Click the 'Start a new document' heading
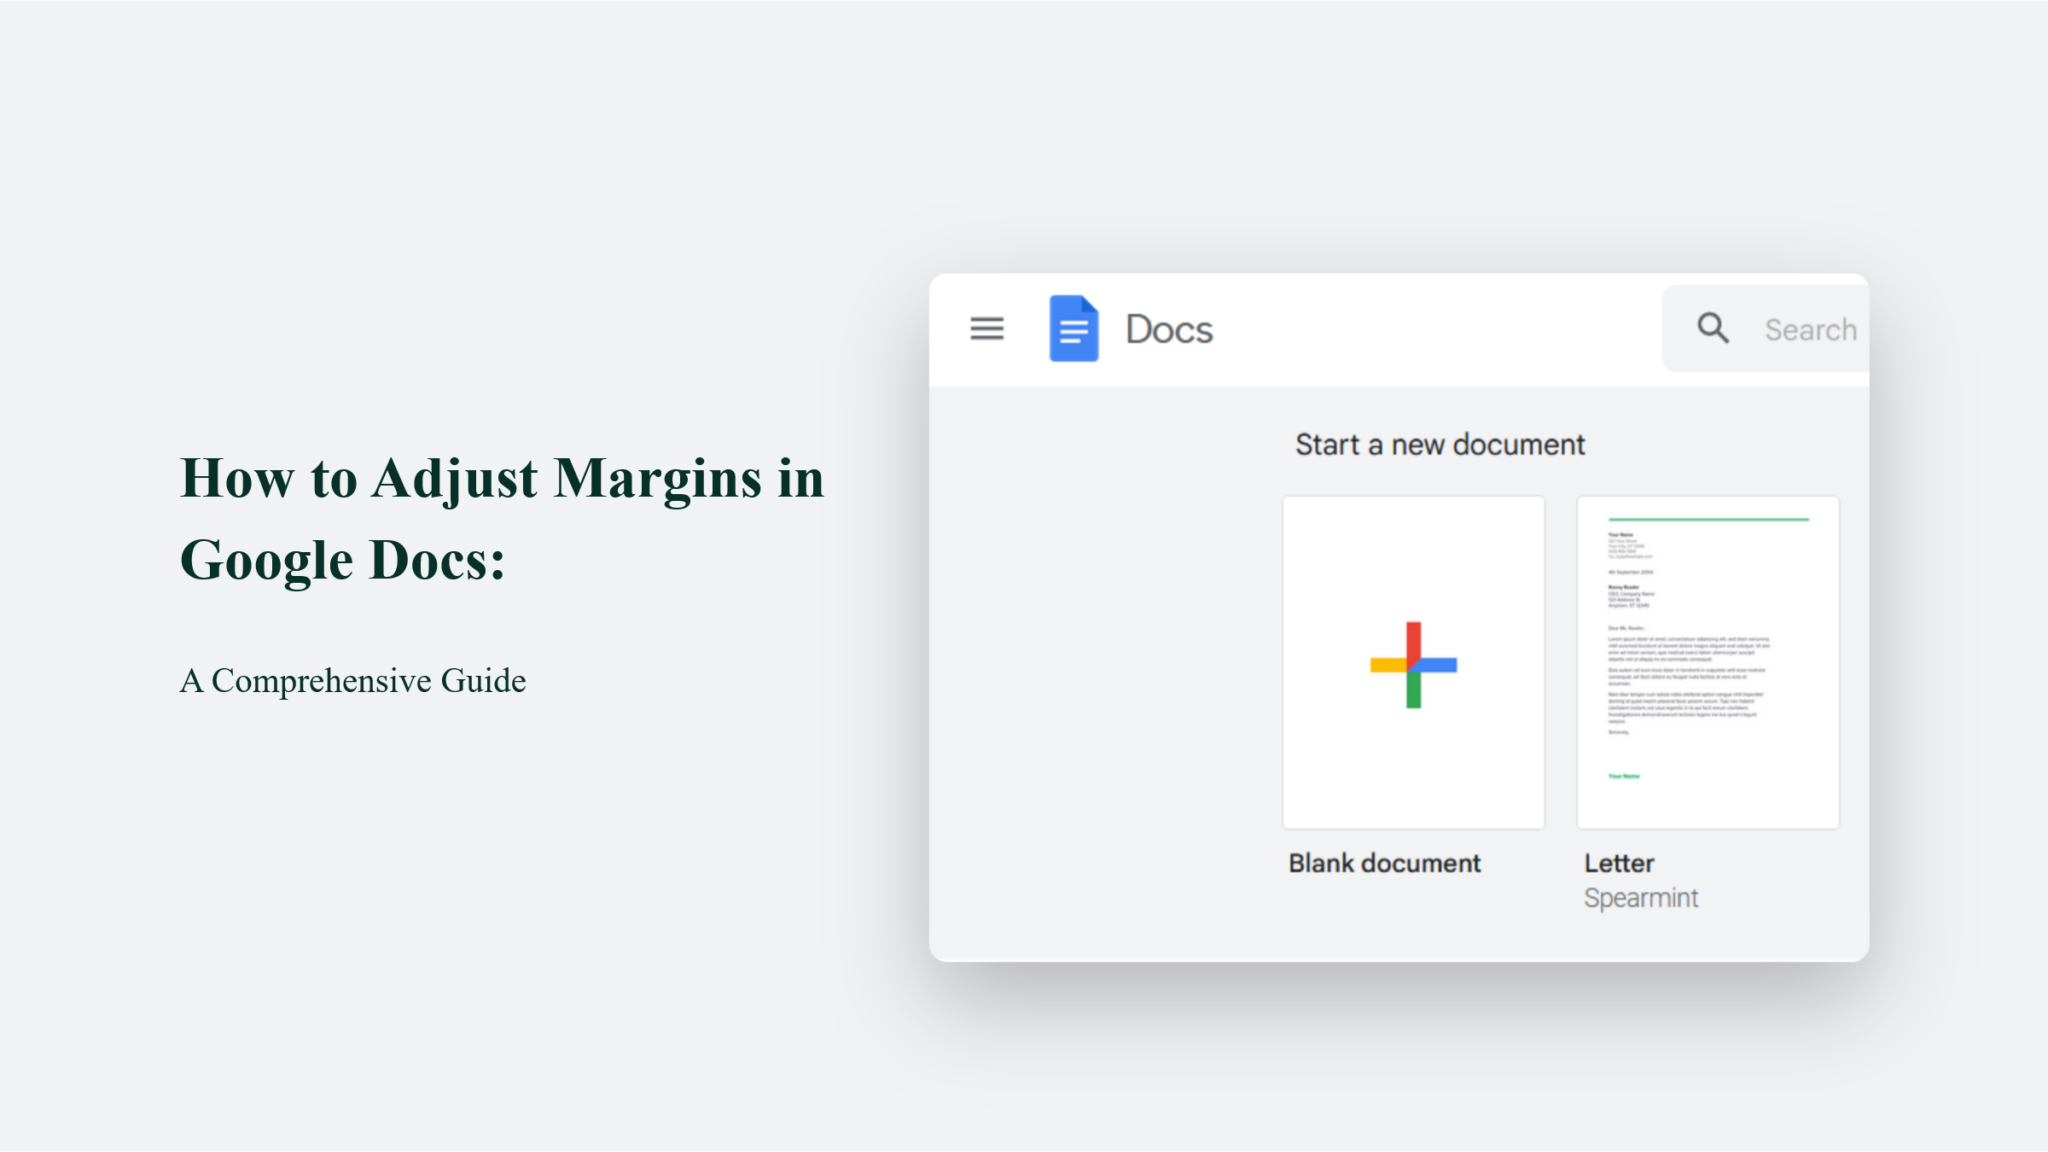Image resolution: width=2048 pixels, height=1152 pixels. 1440,444
